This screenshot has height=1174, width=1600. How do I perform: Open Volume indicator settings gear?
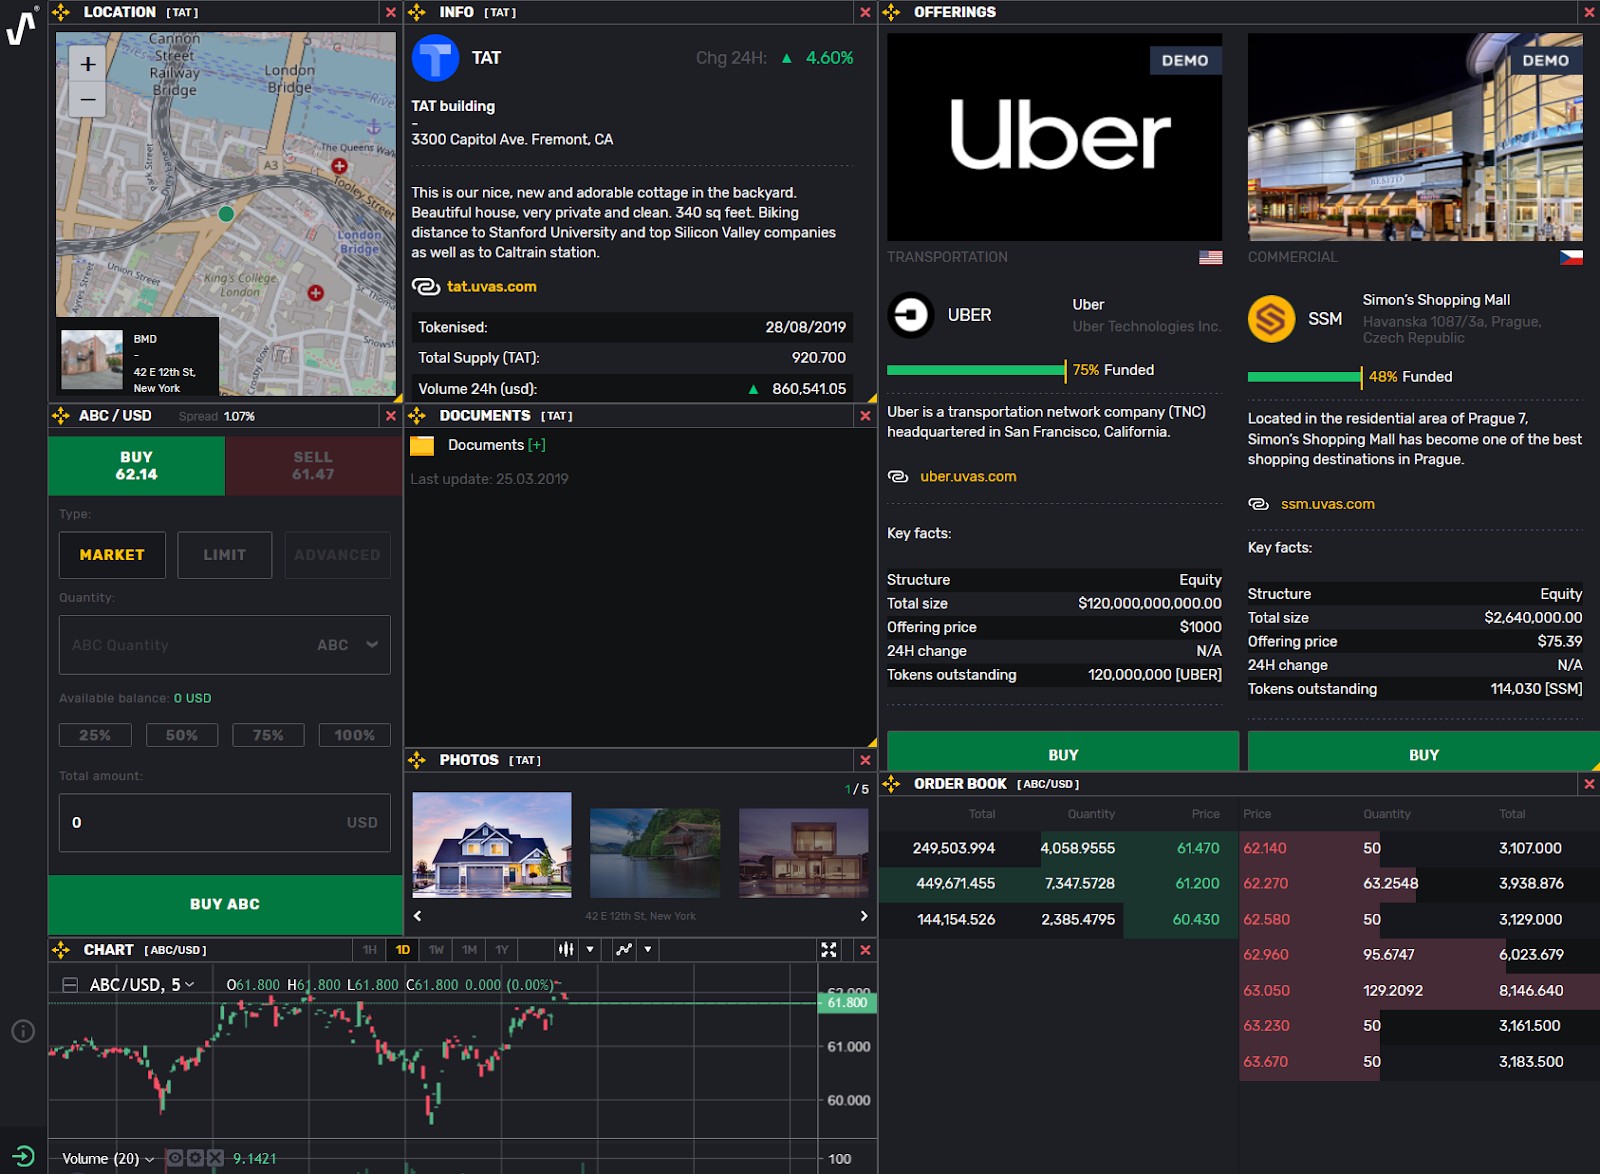click(x=195, y=1158)
